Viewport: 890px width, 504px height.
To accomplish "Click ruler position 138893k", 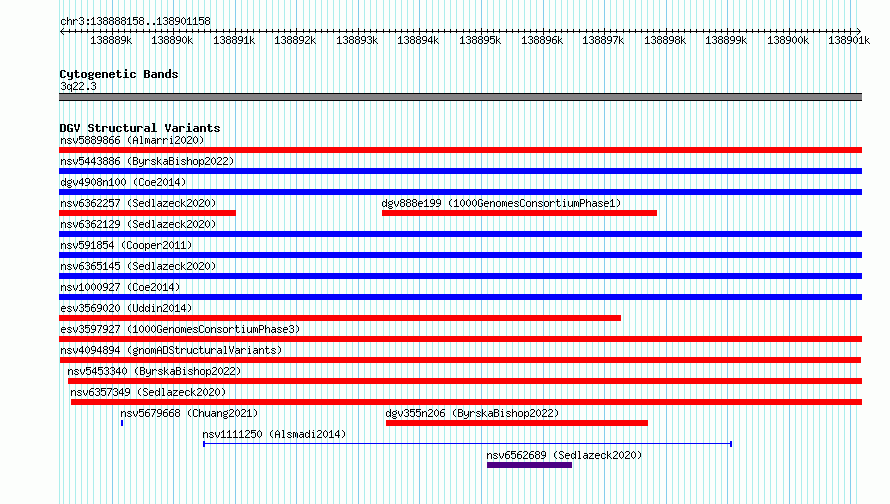I will pyautogui.click(x=357, y=41).
